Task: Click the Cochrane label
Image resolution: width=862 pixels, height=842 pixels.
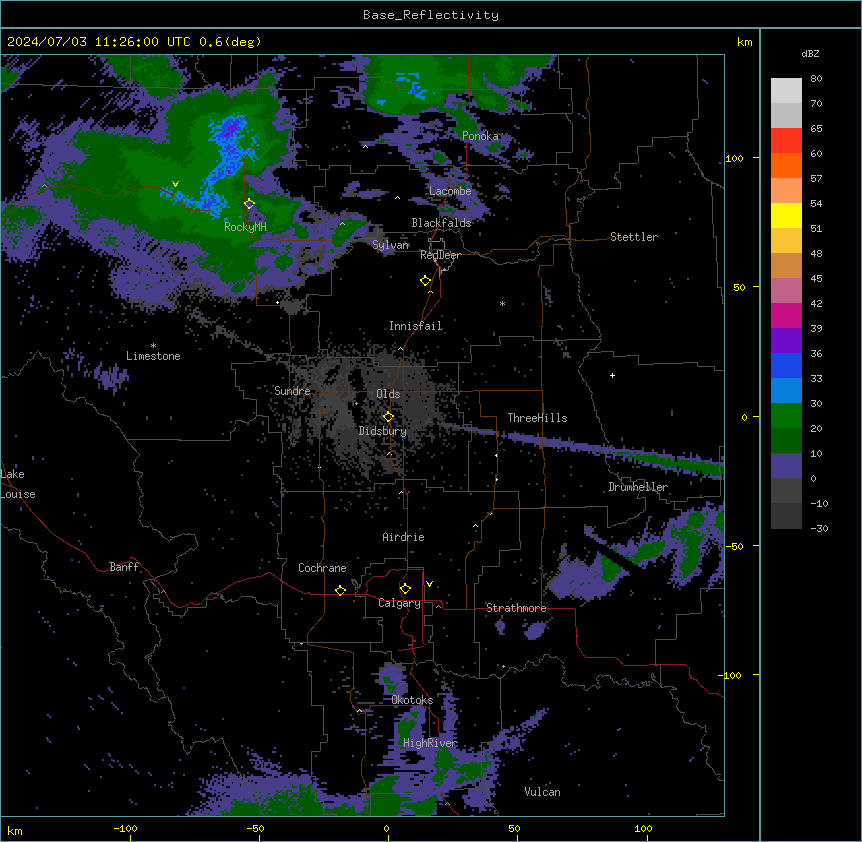Action: tap(322, 568)
